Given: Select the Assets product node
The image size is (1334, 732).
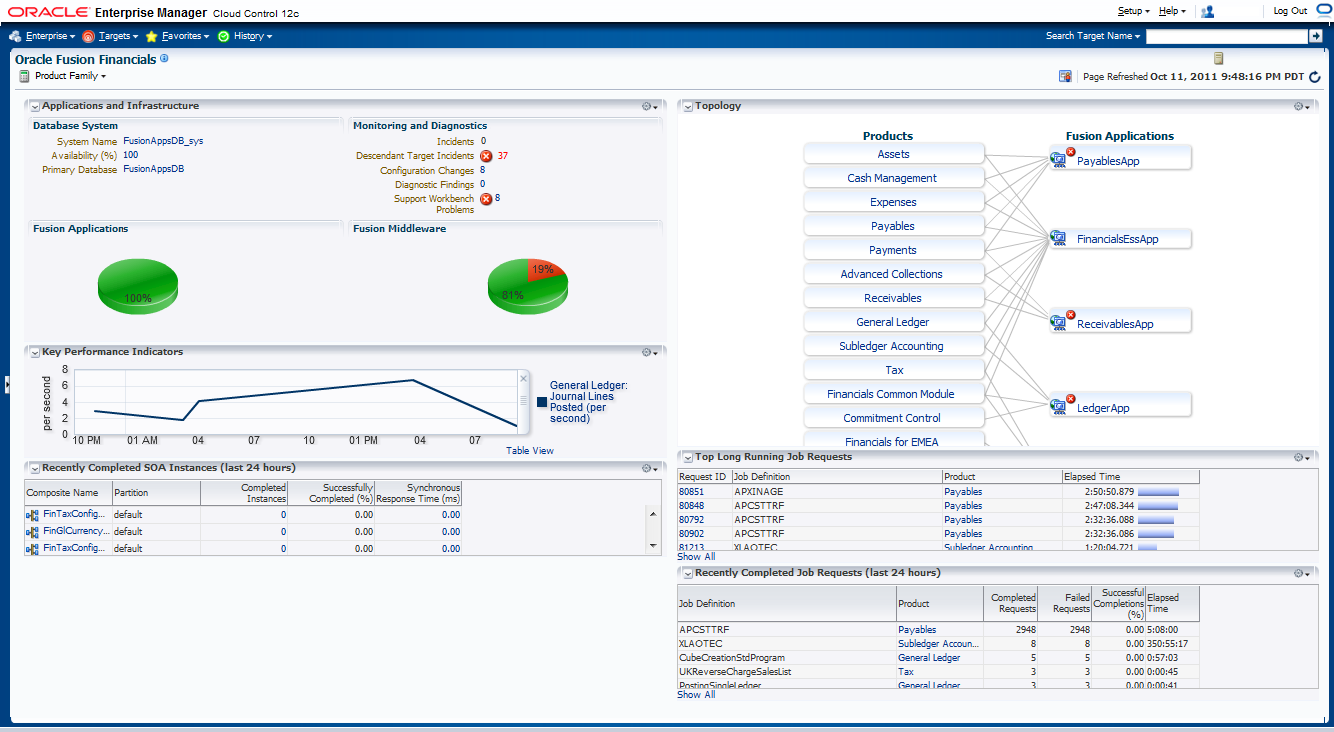Looking at the screenshot, I should pyautogui.click(x=894, y=154).
